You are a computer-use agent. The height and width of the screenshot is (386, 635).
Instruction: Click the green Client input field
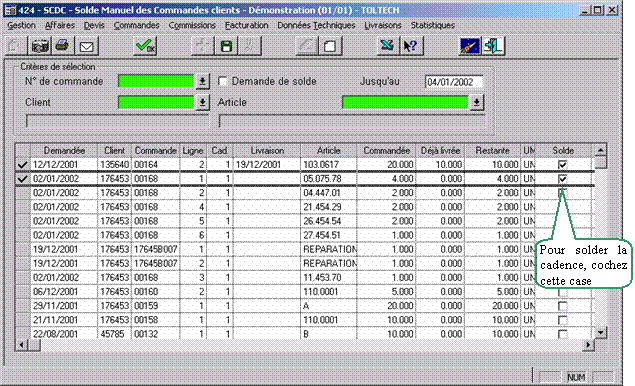[x=156, y=102]
